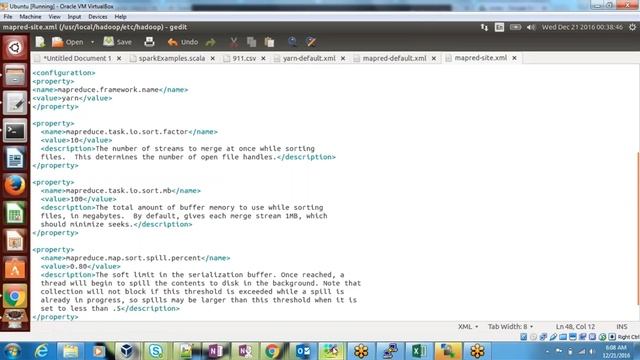Open the XML language dropdown
Image resolution: width=640 pixels, height=360 pixels.
point(468,327)
